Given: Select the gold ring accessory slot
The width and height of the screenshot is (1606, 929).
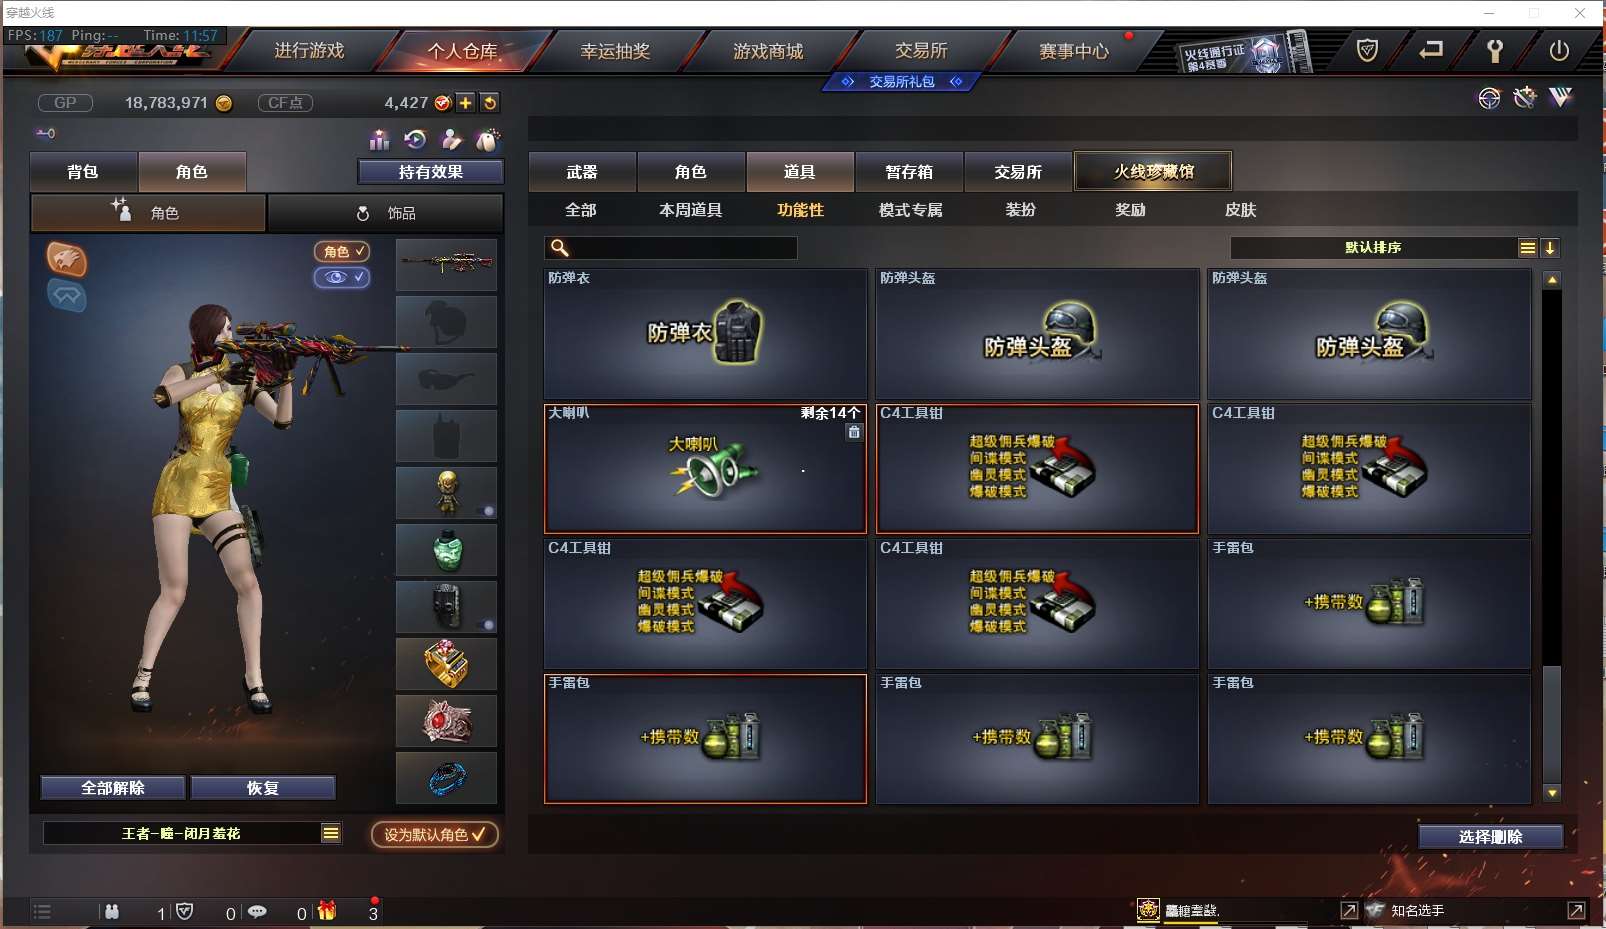Looking at the screenshot, I should coord(447,663).
